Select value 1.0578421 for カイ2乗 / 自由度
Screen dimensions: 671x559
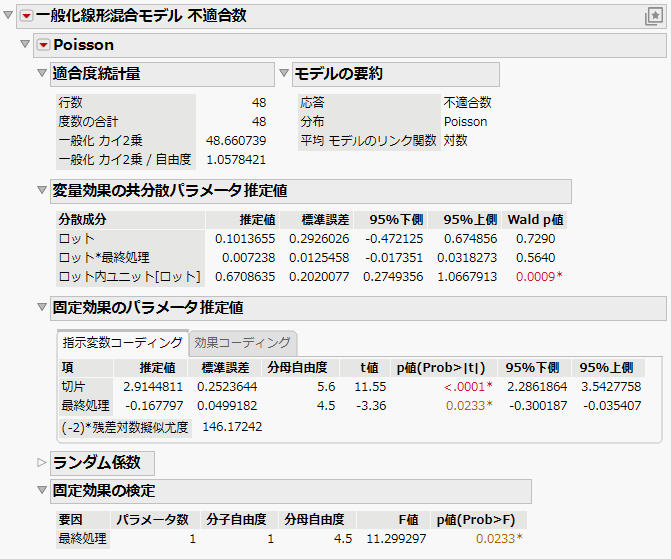236,160
